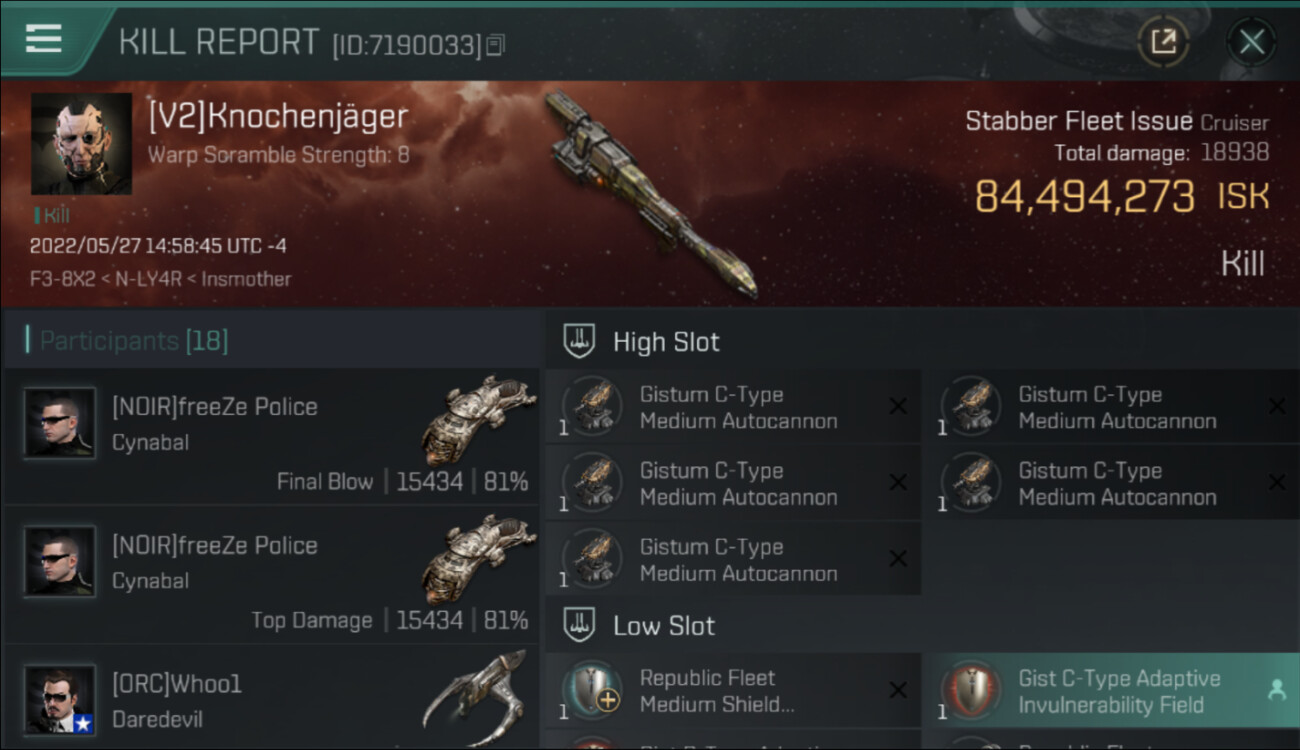Screen dimensions: 1300x750
Task: Open the Top Damage freeZe Police entry
Action: [x=271, y=575]
